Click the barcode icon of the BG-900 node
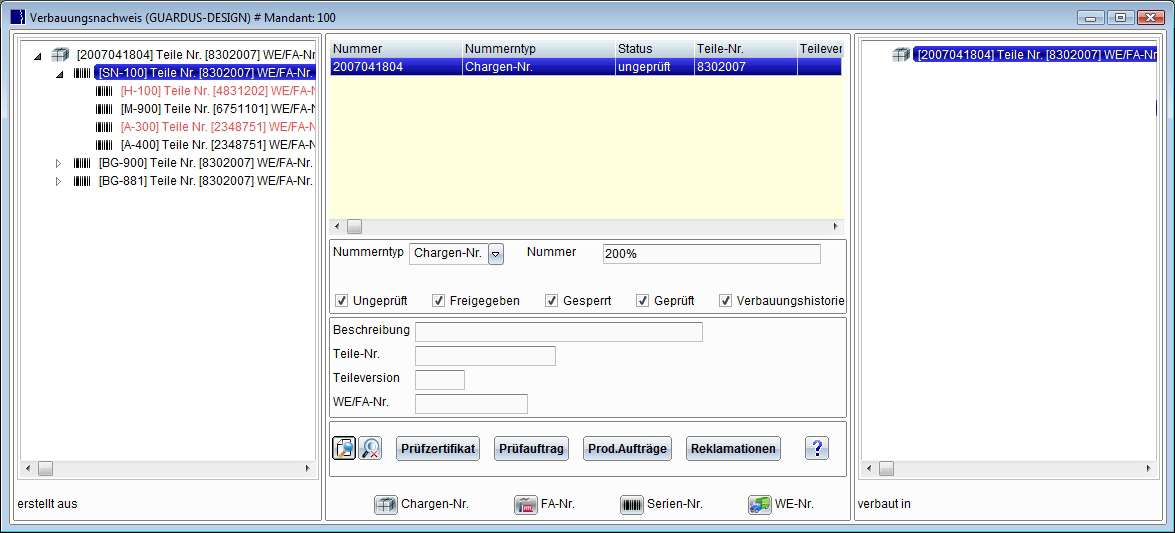This screenshot has height=533, width=1175. [x=82, y=163]
